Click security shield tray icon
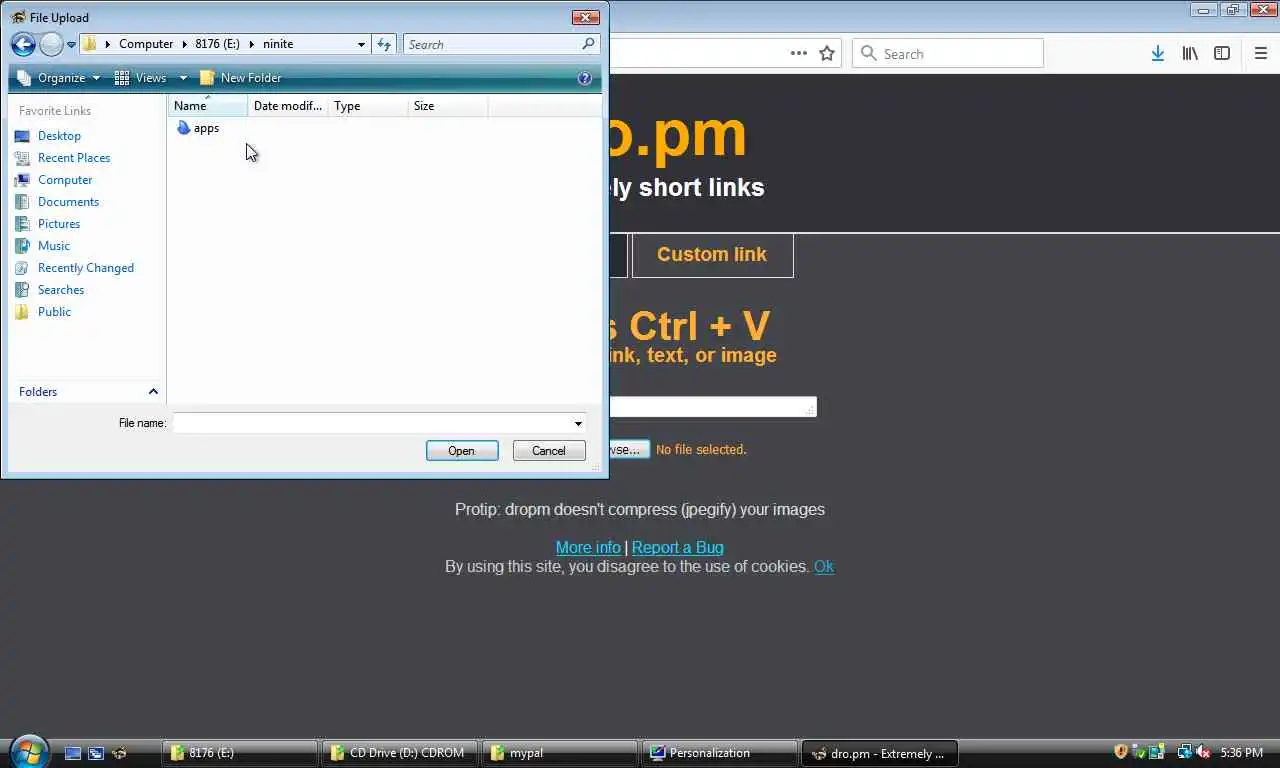Viewport: 1280px width, 768px height. [1121, 752]
